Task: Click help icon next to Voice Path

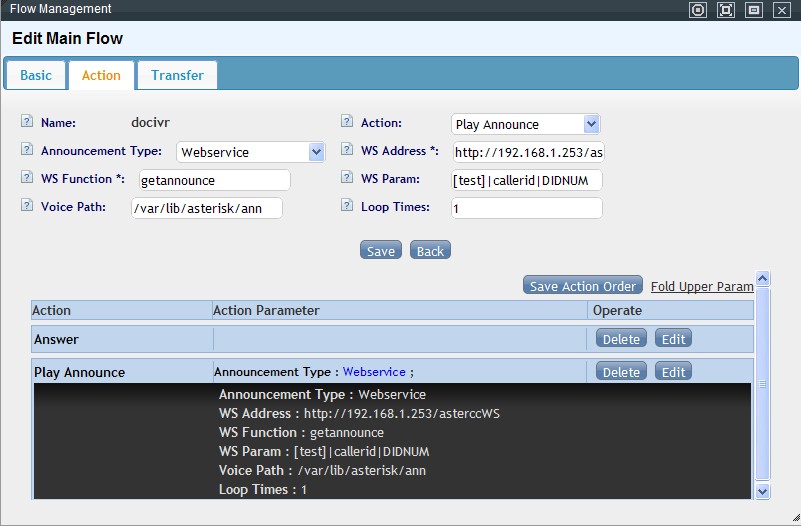Action: (26, 206)
